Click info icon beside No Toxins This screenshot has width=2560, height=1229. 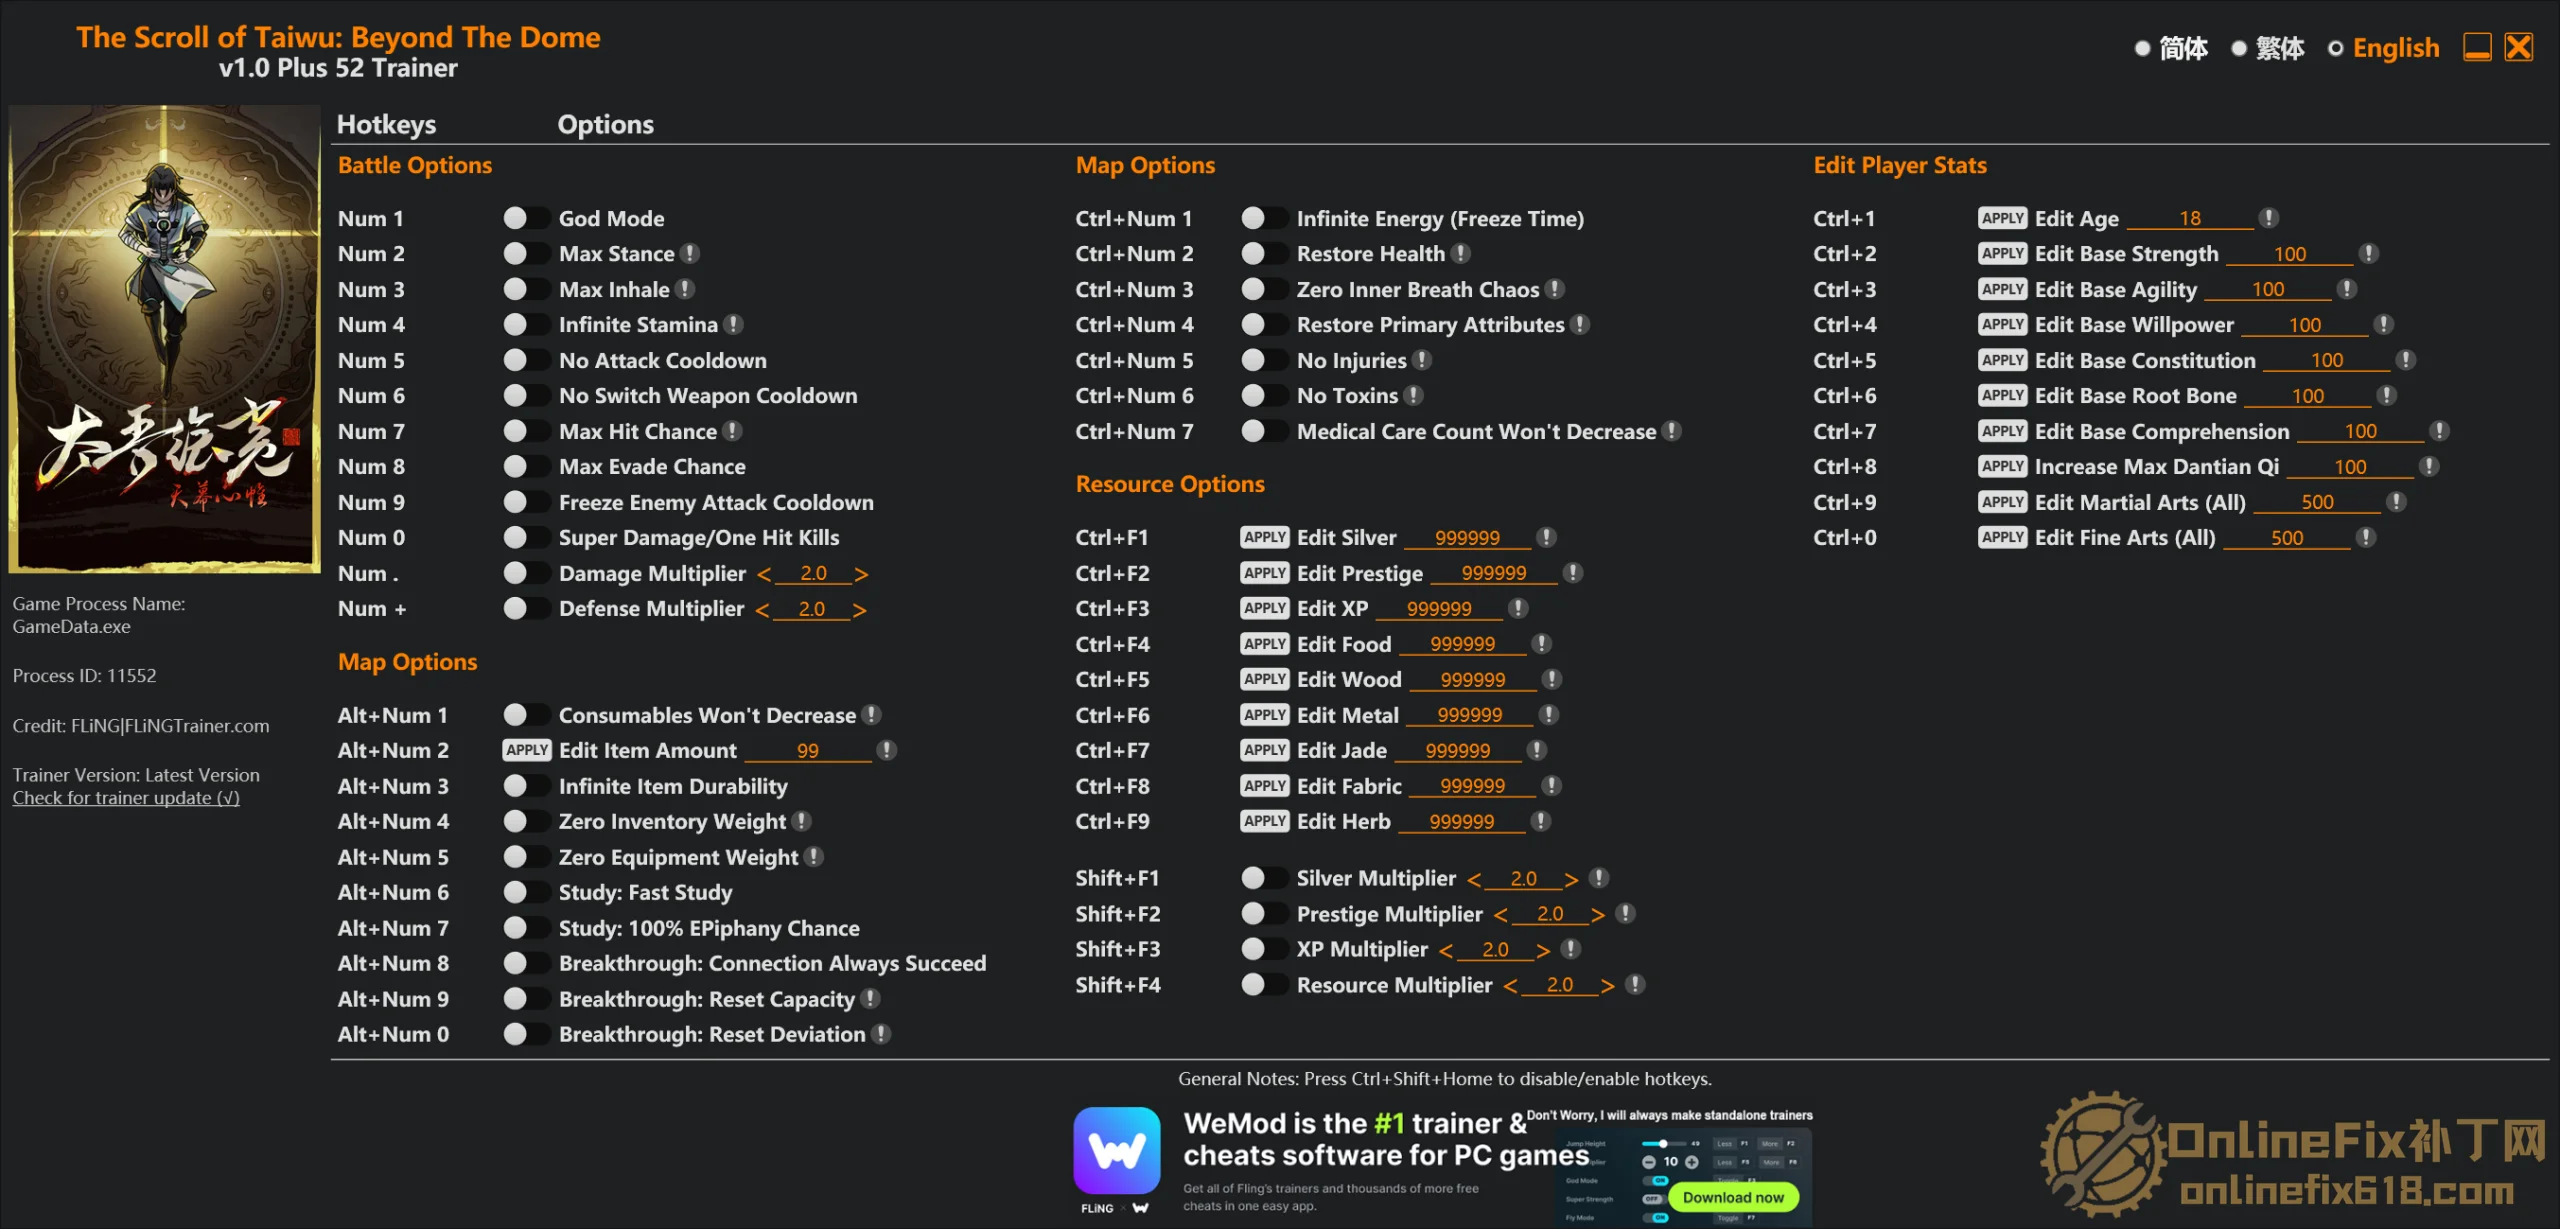[1414, 395]
